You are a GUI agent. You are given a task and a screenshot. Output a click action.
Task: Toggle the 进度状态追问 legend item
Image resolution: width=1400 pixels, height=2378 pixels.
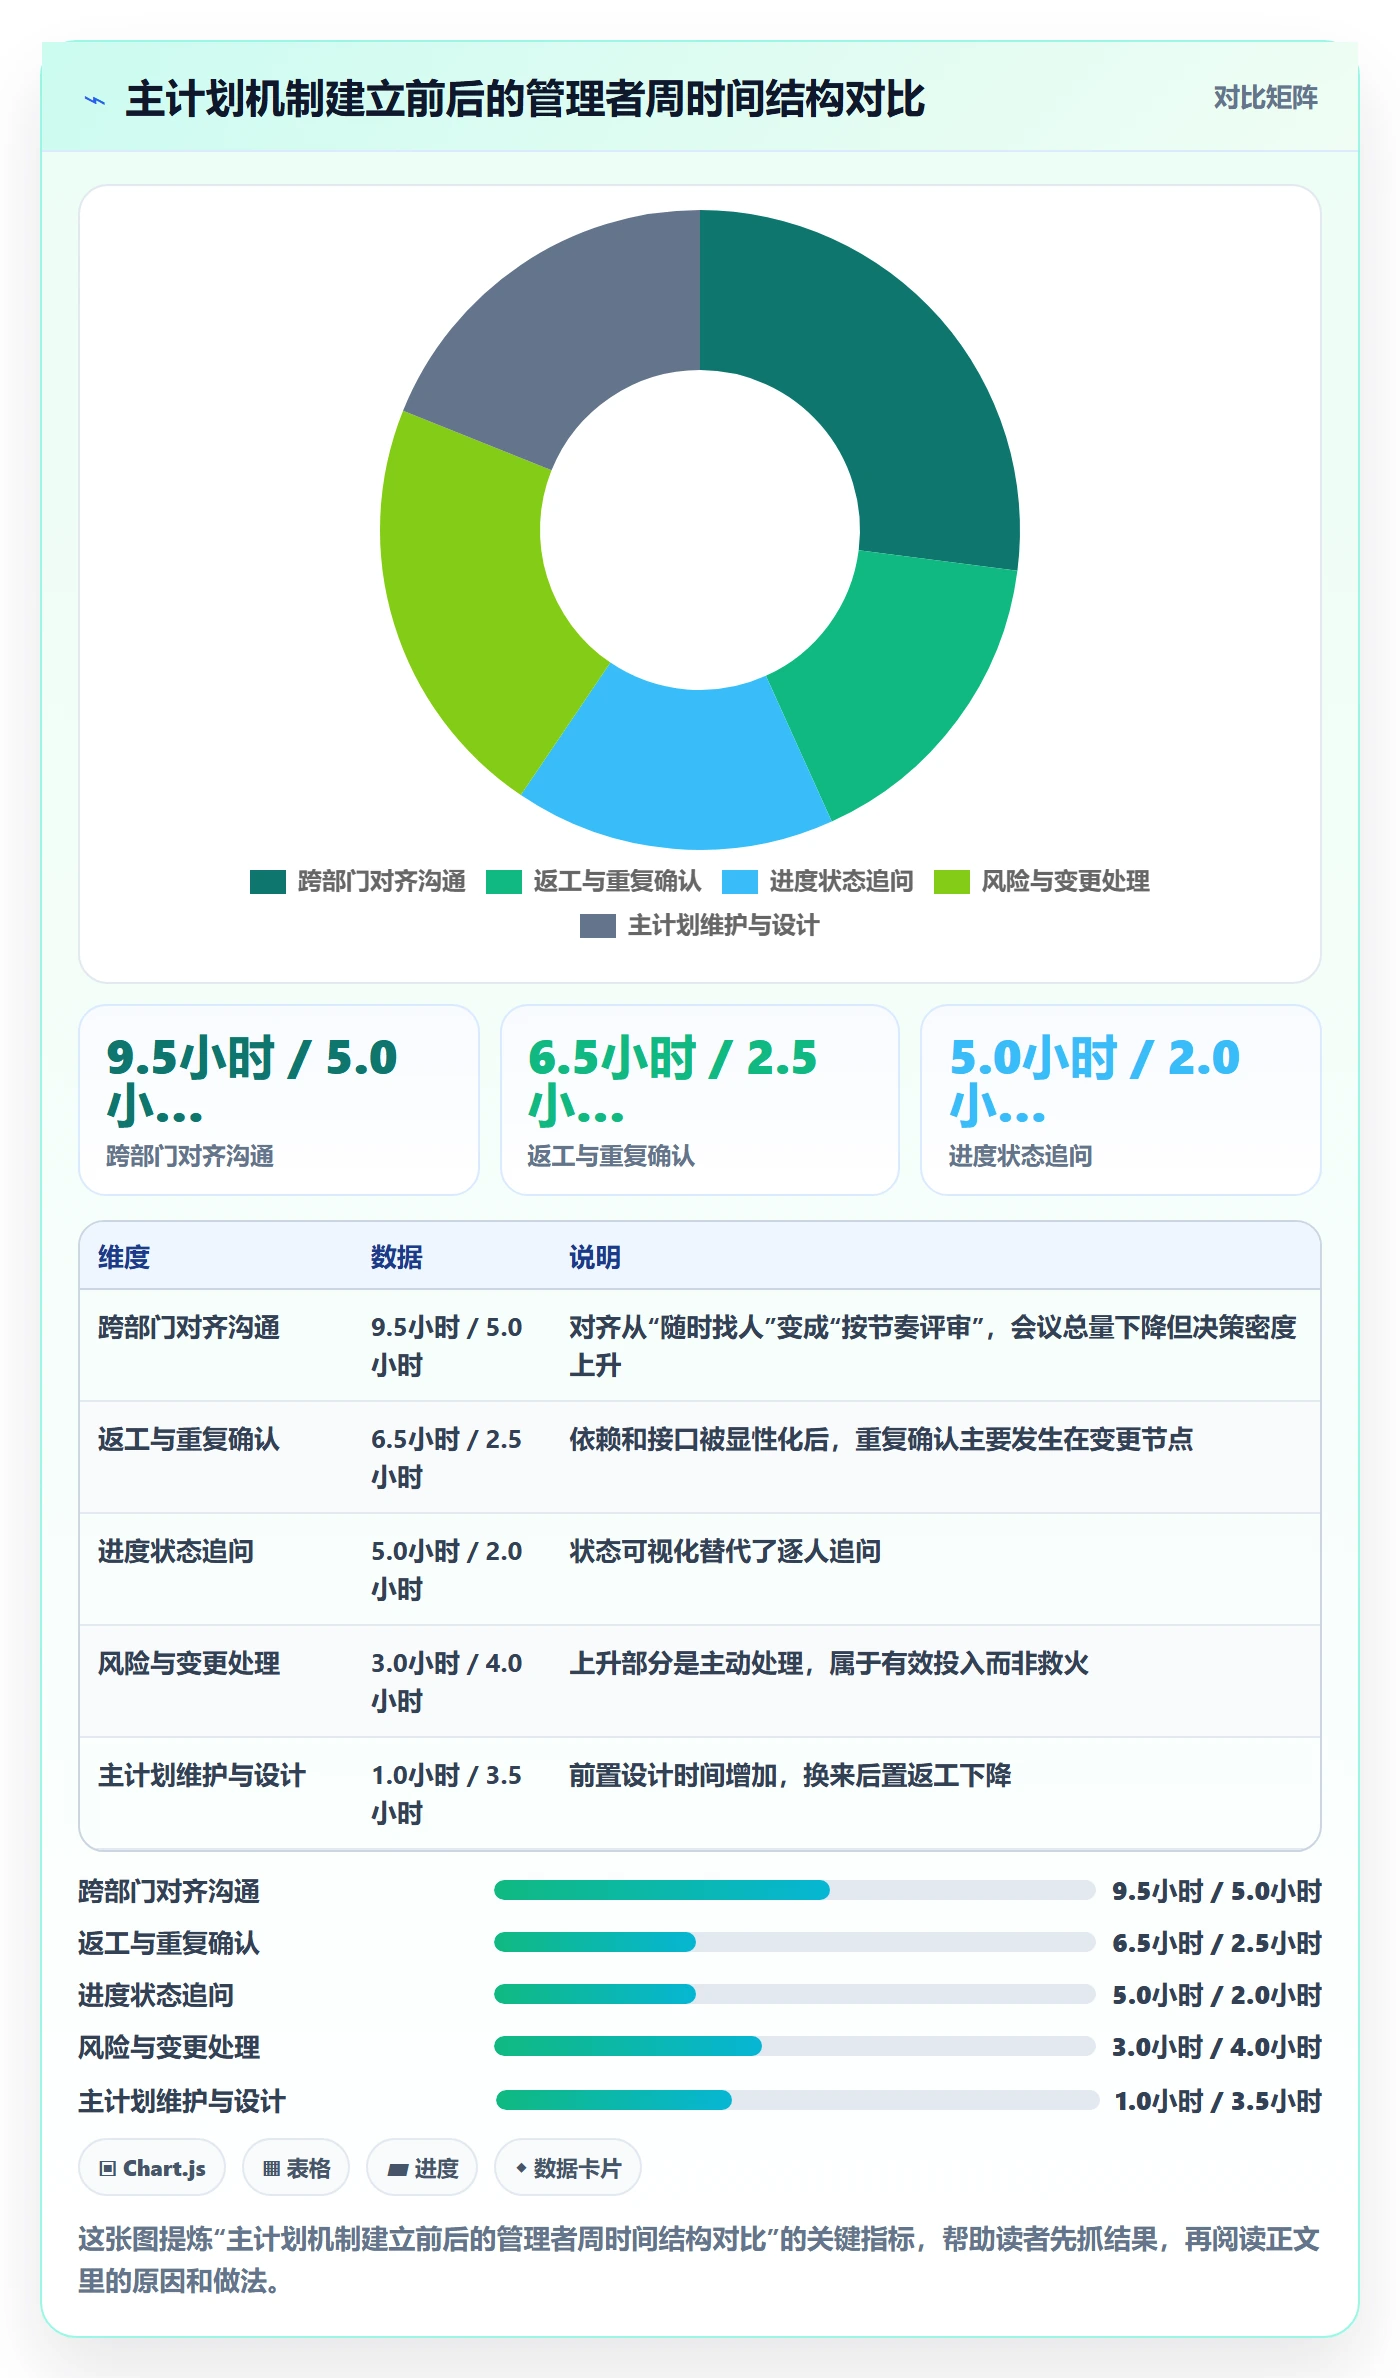tap(818, 881)
